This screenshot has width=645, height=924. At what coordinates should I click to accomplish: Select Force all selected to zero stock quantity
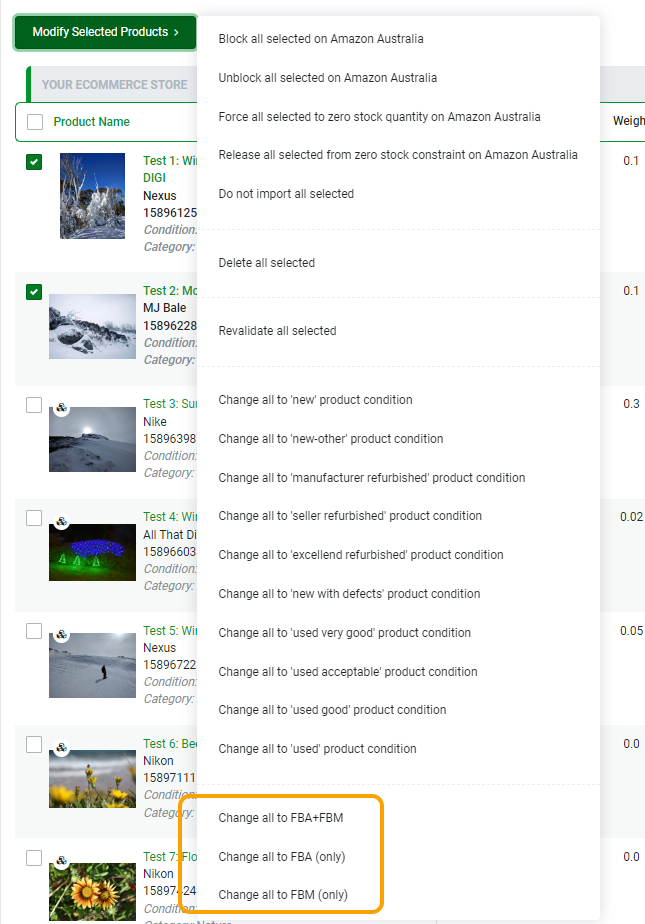point(379,117)
